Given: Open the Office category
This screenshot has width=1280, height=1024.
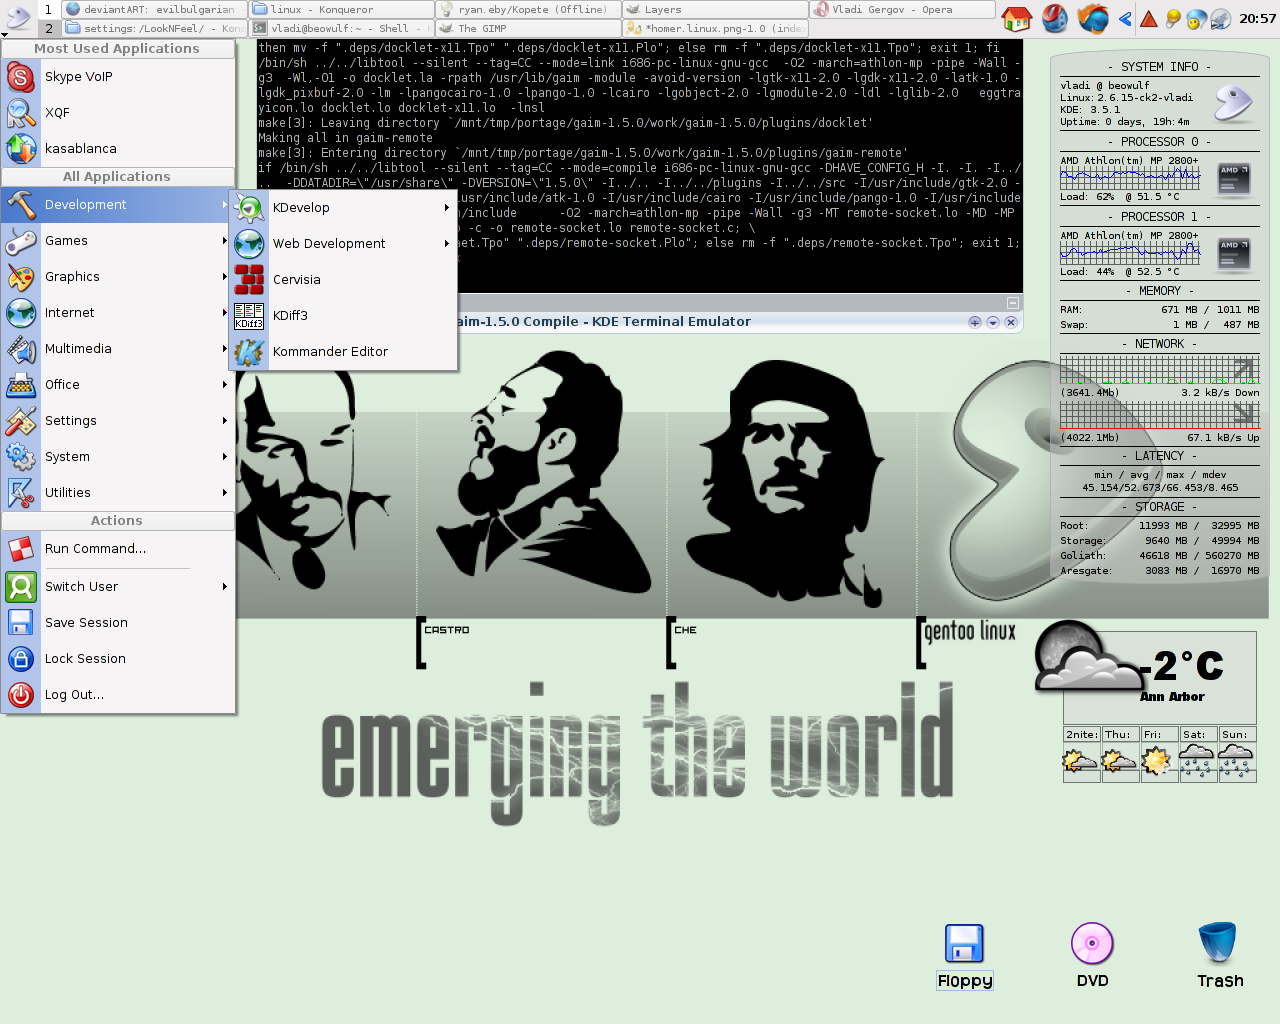Looking at the screenshot, I should pyautogui.click(x=118, y=385).
